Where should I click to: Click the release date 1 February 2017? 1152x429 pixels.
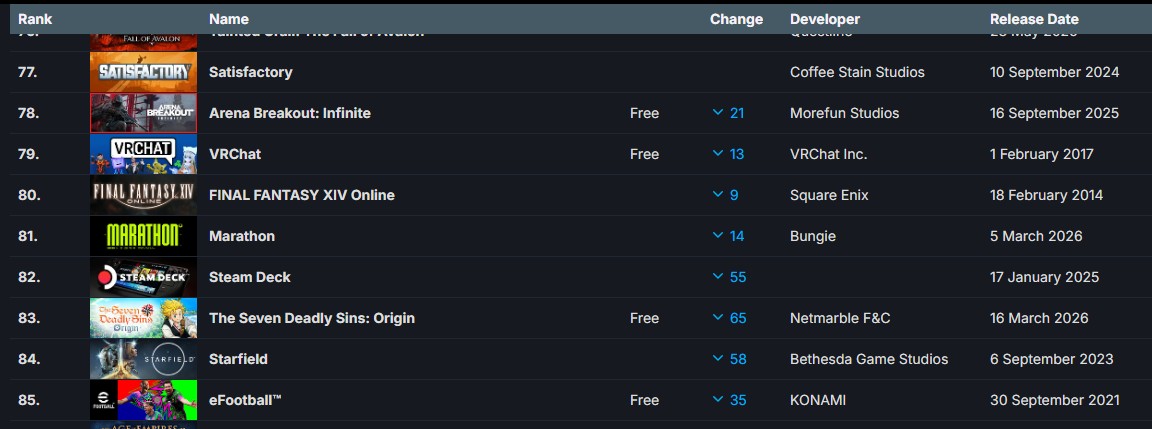point(1042,154)
